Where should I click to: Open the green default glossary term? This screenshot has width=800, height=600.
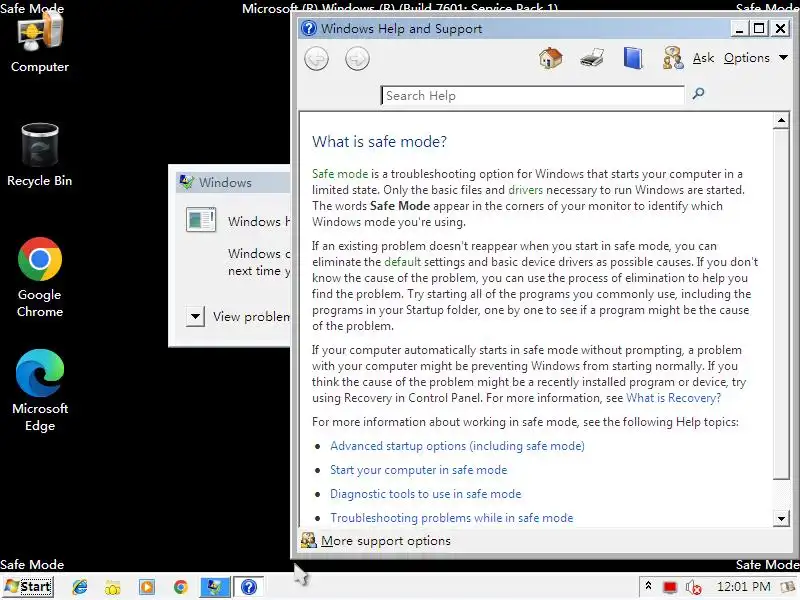pyautogui.click(x=403, y=262)
